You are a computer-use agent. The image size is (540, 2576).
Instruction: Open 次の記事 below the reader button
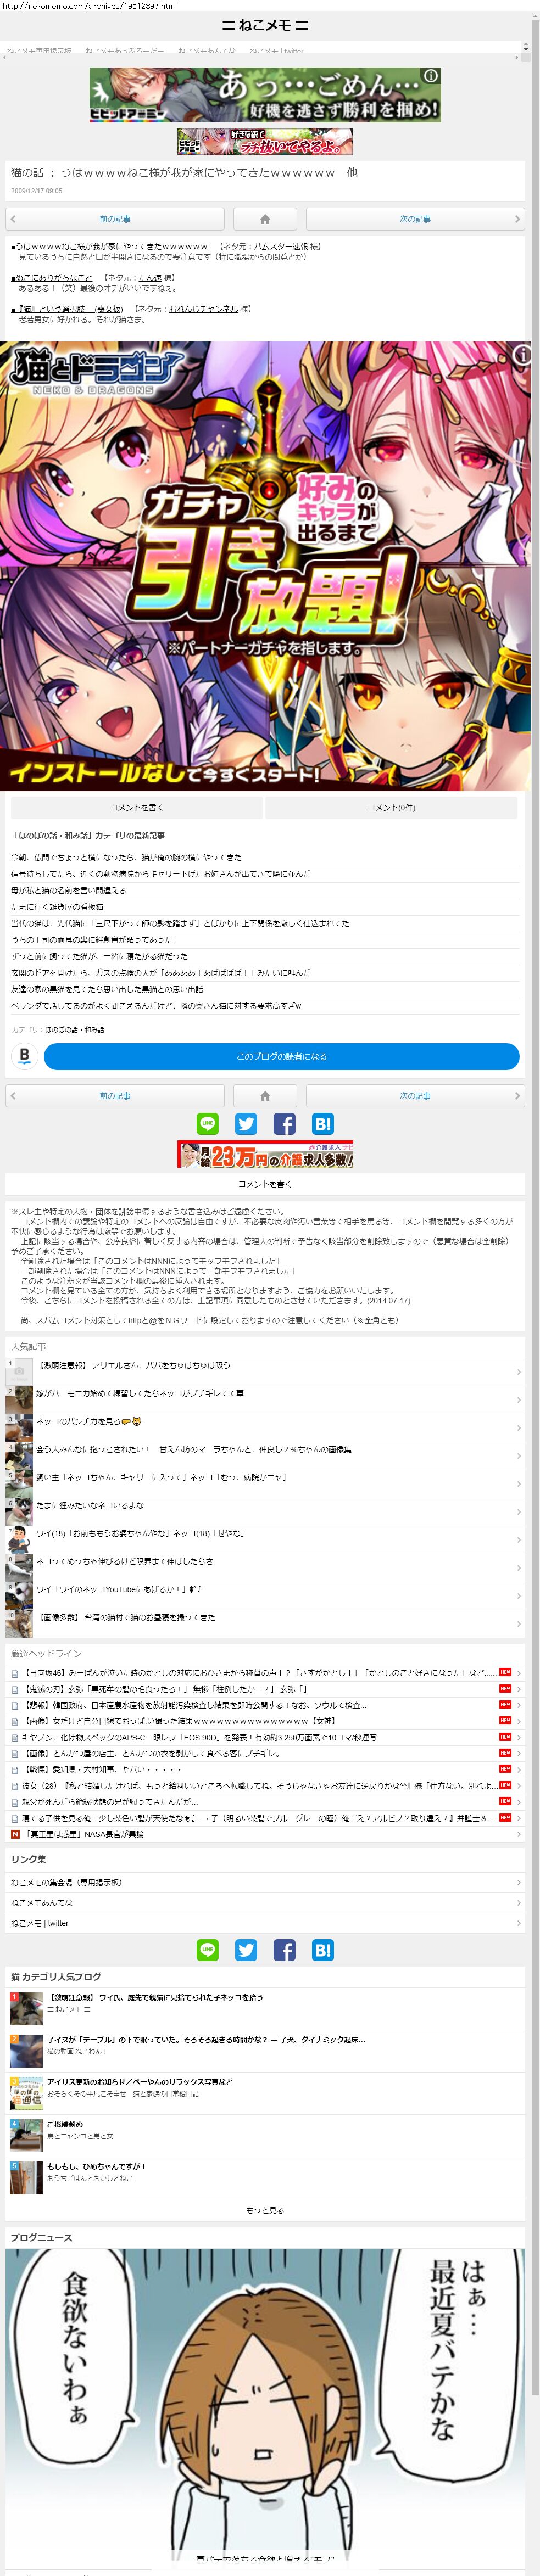point(415,1096)
